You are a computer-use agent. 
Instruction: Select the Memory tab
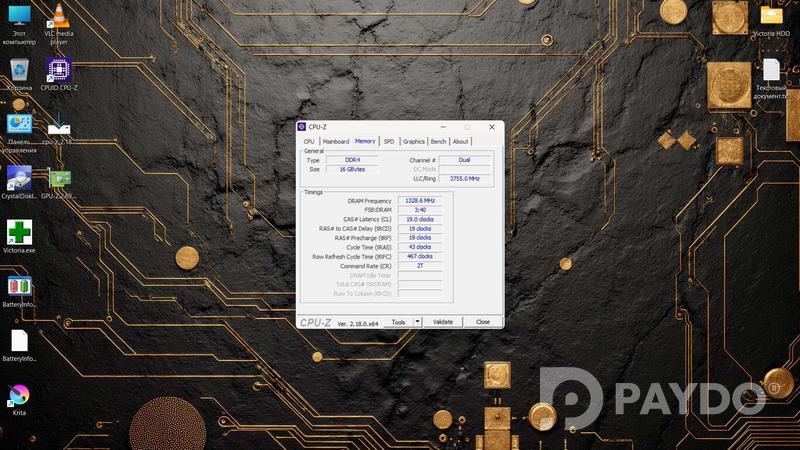[x=365, y=141]
